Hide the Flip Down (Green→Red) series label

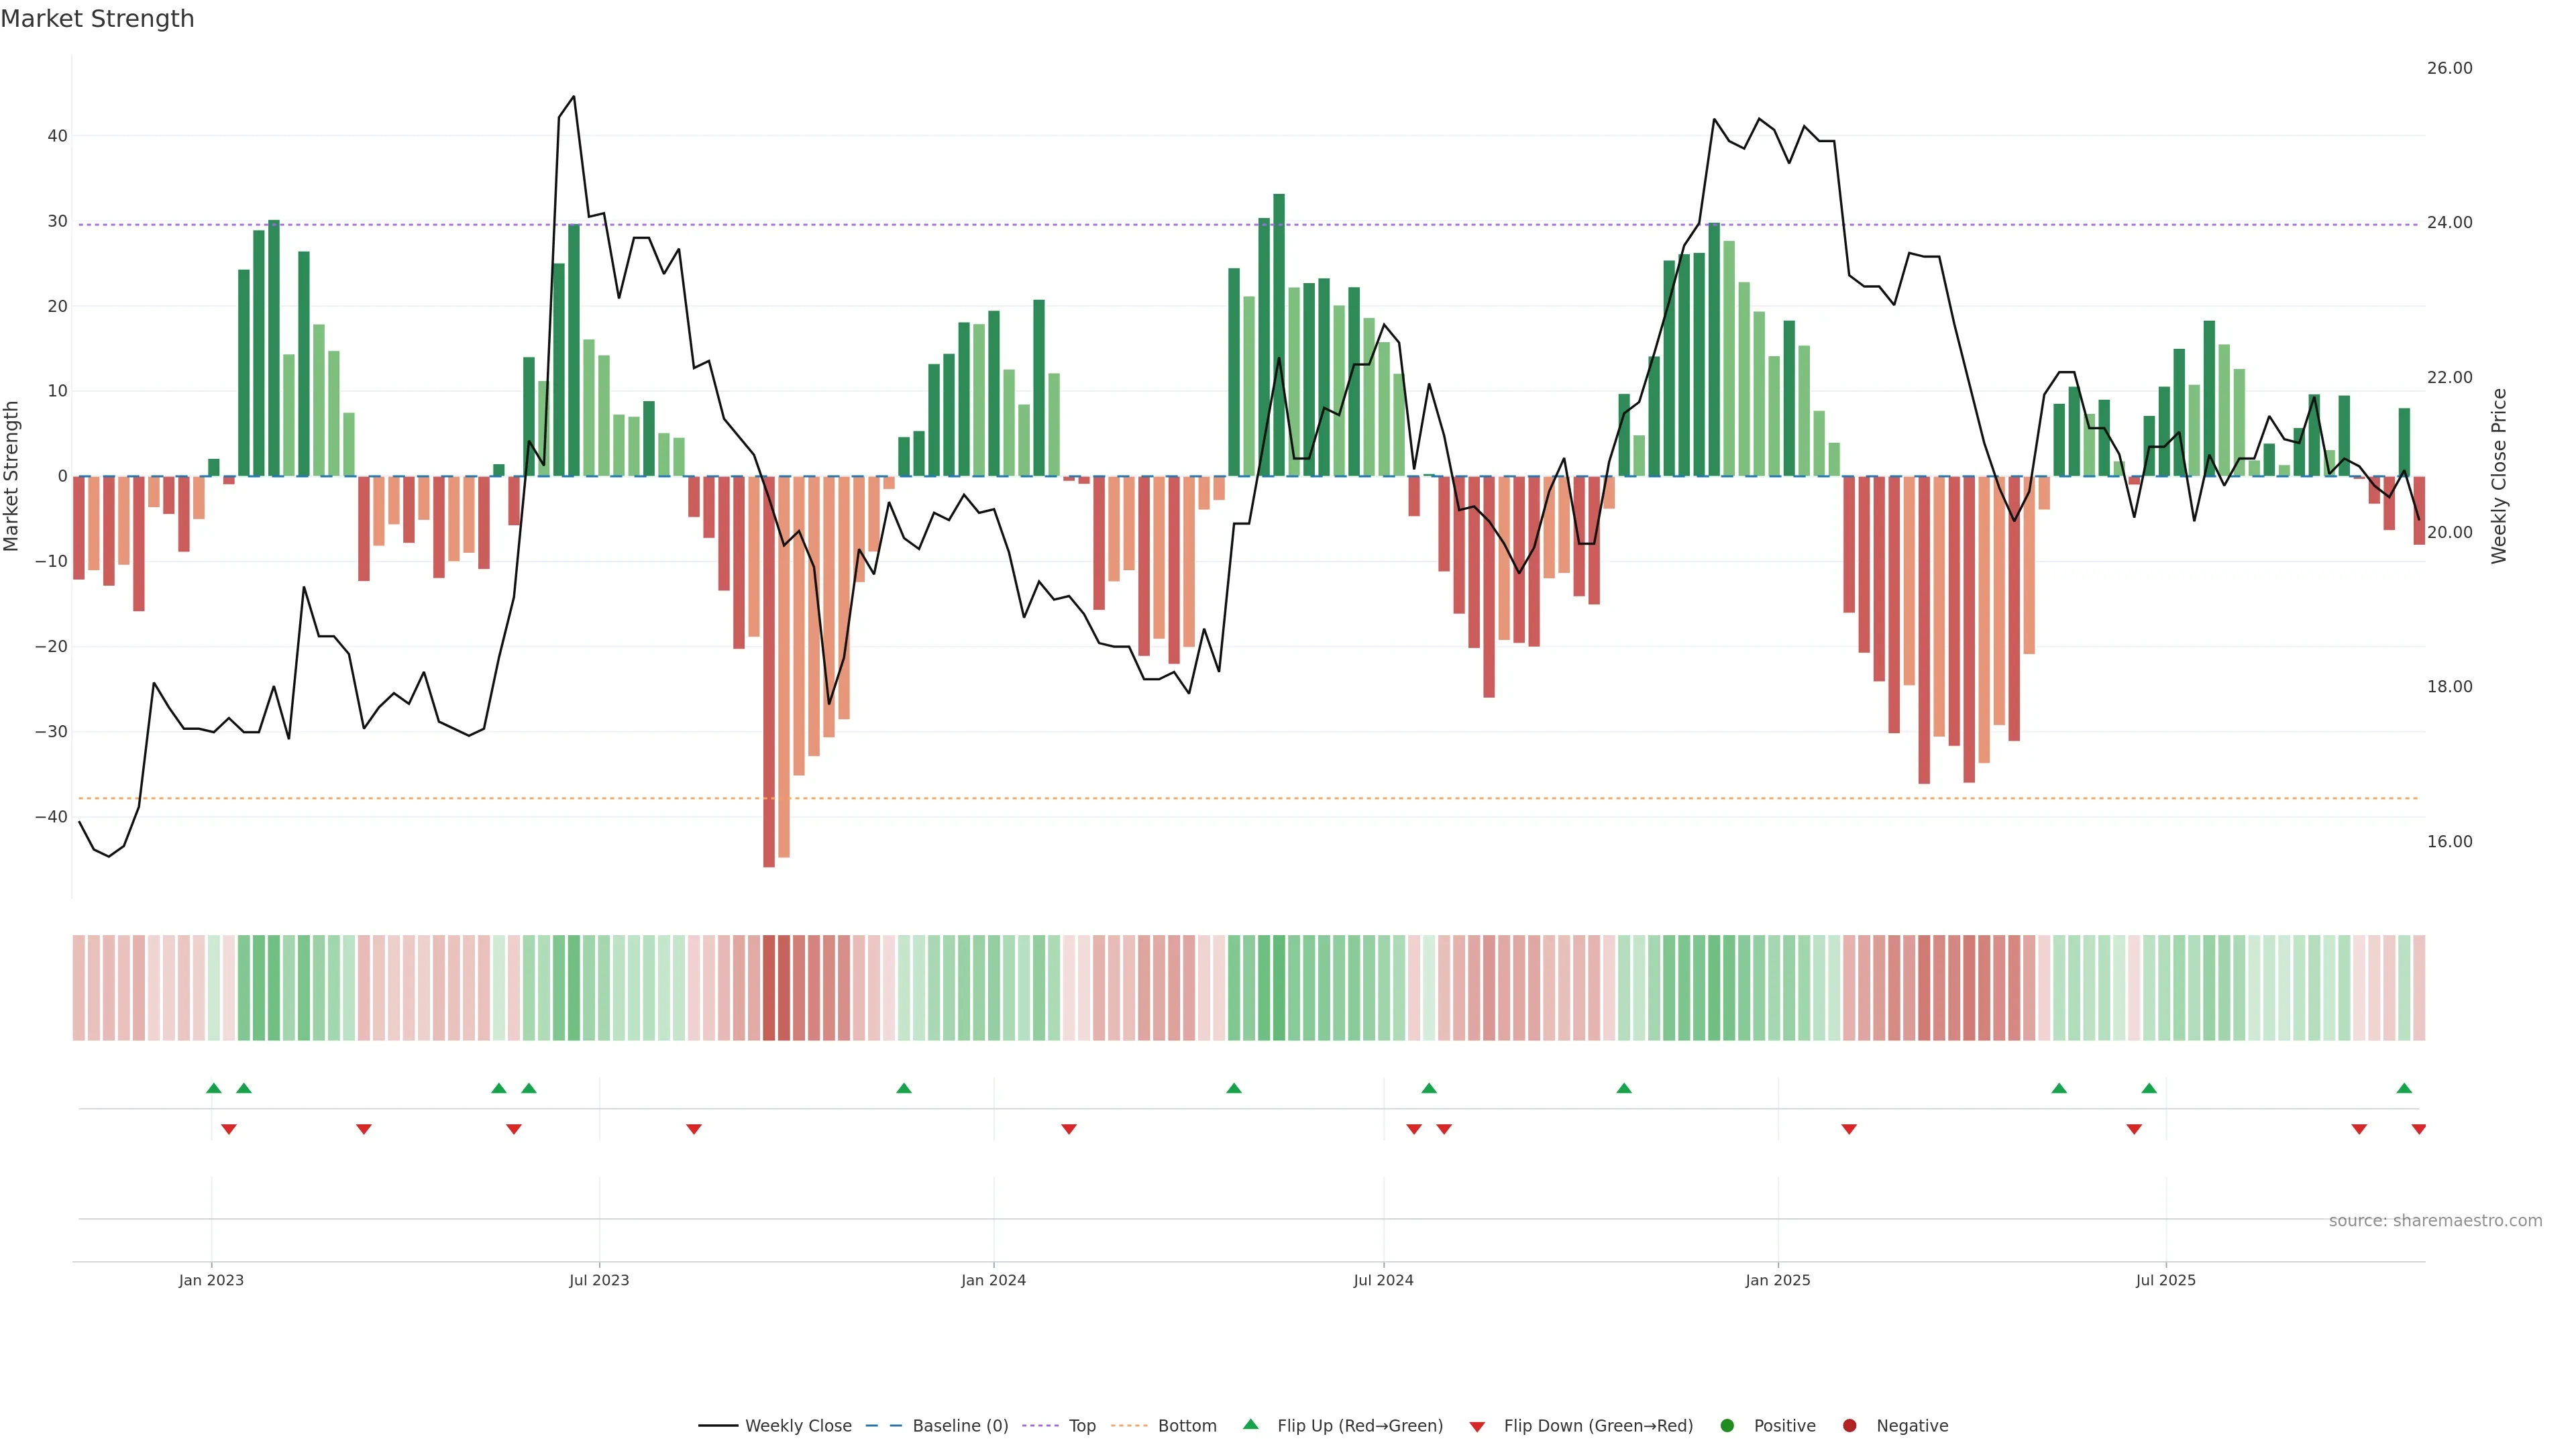point(1598,1426)
